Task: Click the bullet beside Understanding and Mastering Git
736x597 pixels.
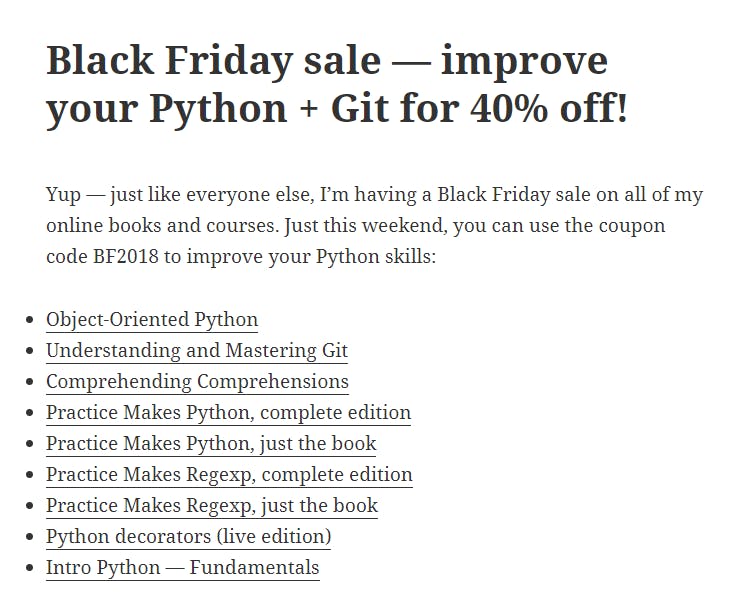Action: [30, 351]
